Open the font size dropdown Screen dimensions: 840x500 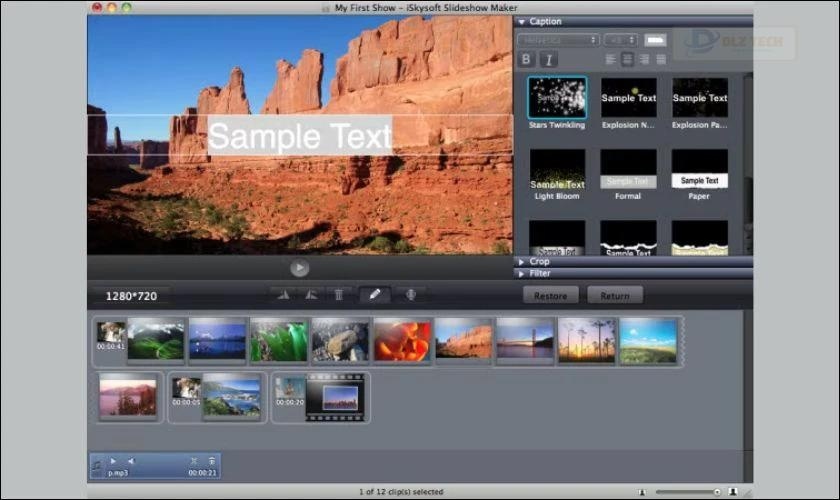tap(621, 40)
